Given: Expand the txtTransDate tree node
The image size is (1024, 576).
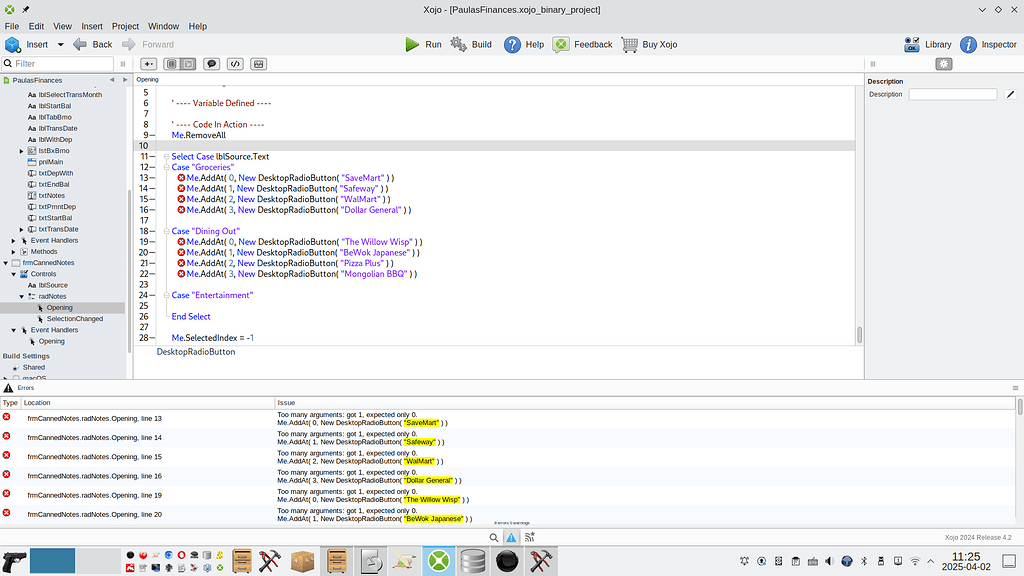Looking at the screenshot, I should coord(22,229).
